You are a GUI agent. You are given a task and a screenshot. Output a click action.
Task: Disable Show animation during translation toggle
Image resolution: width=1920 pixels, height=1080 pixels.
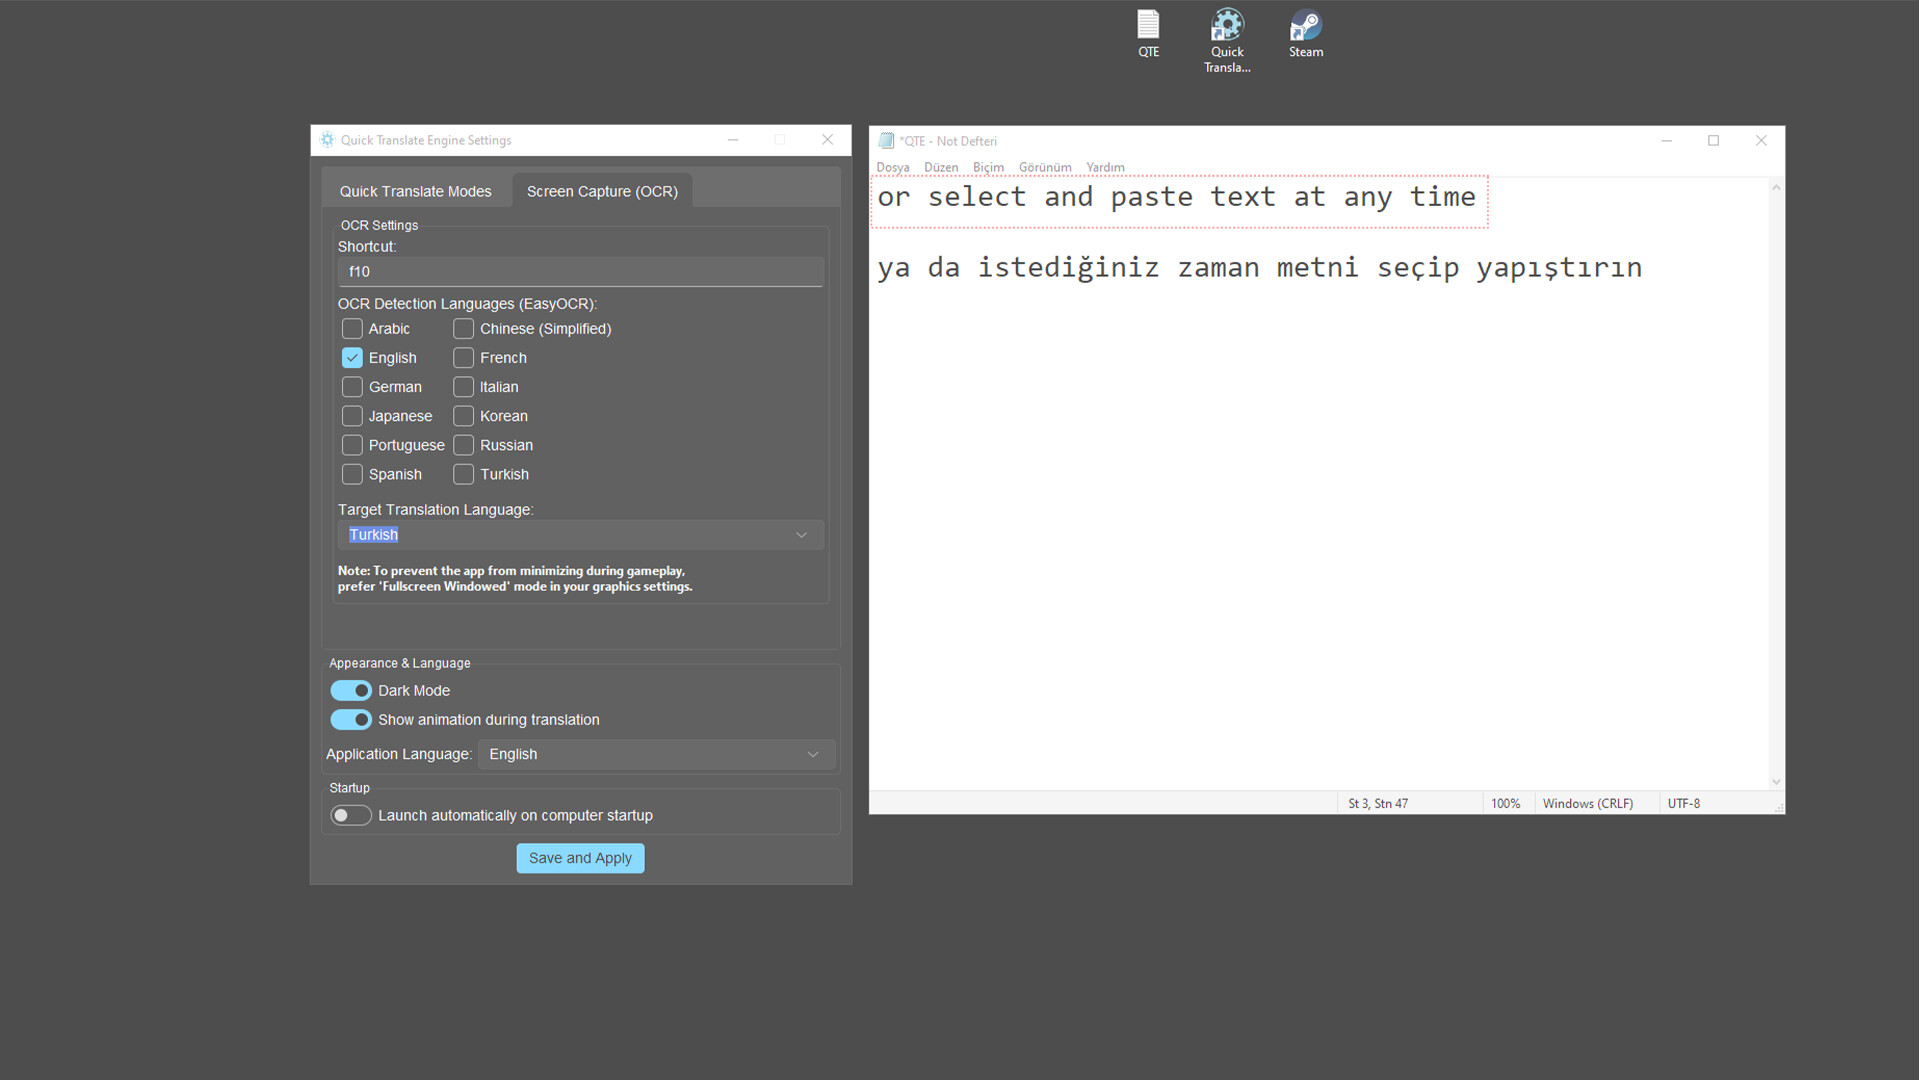[x=351, y=720]
